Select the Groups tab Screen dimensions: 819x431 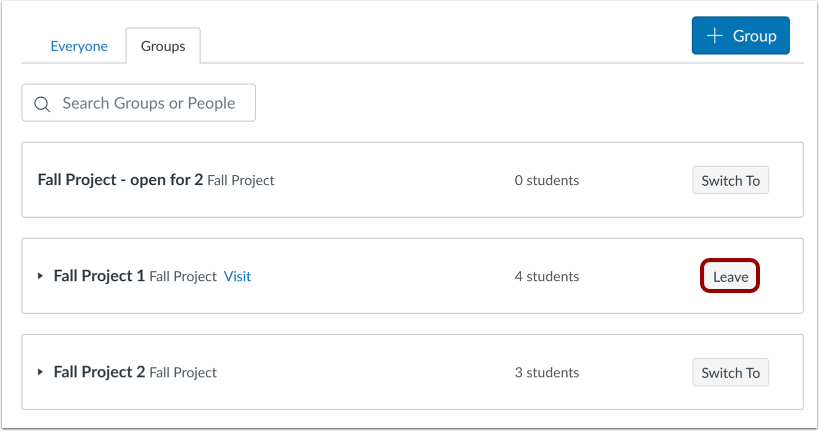tap(162, 46)
